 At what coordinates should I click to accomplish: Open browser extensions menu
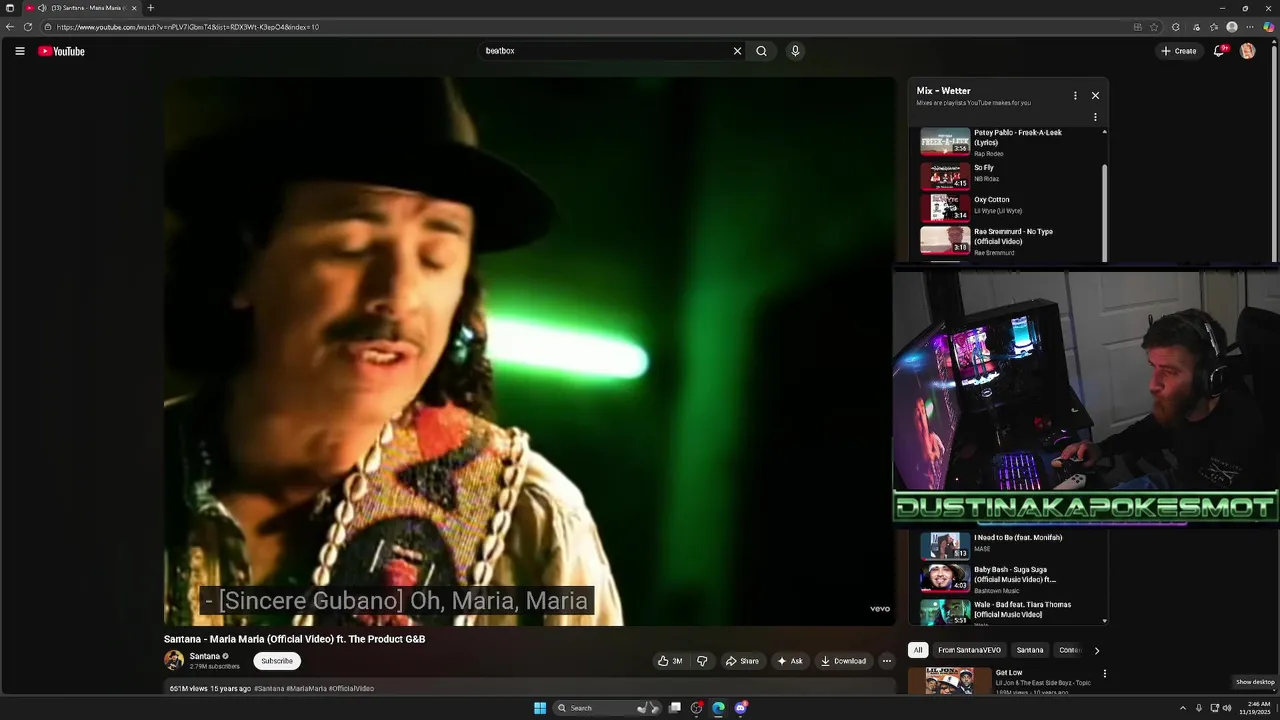(x=1176, y=27)
